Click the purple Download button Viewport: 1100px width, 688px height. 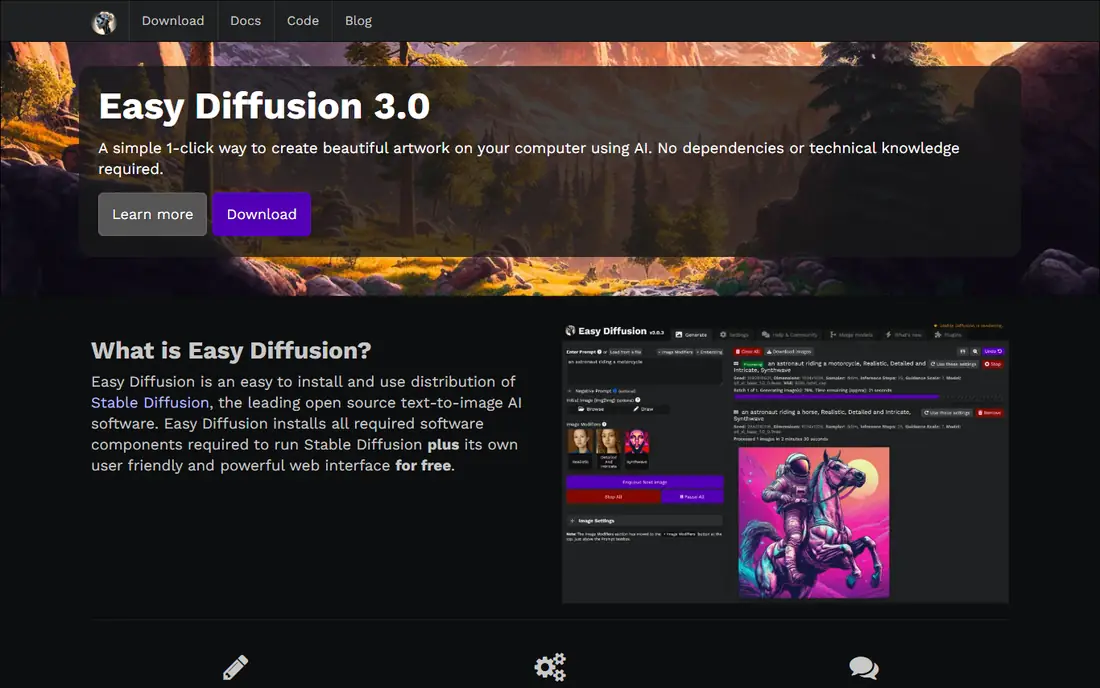(x=262, y=214)
